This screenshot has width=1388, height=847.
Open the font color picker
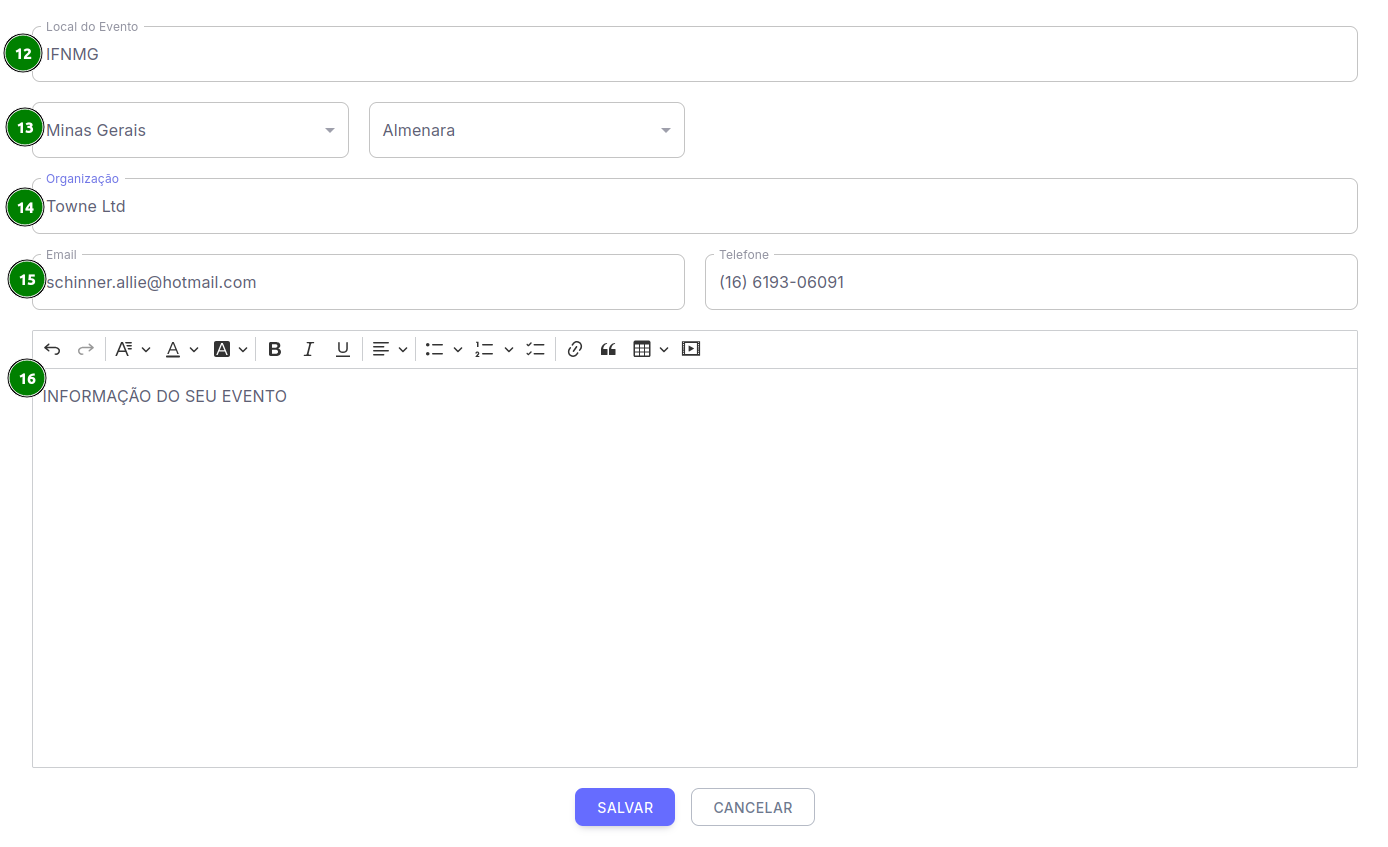click(181, 349)
